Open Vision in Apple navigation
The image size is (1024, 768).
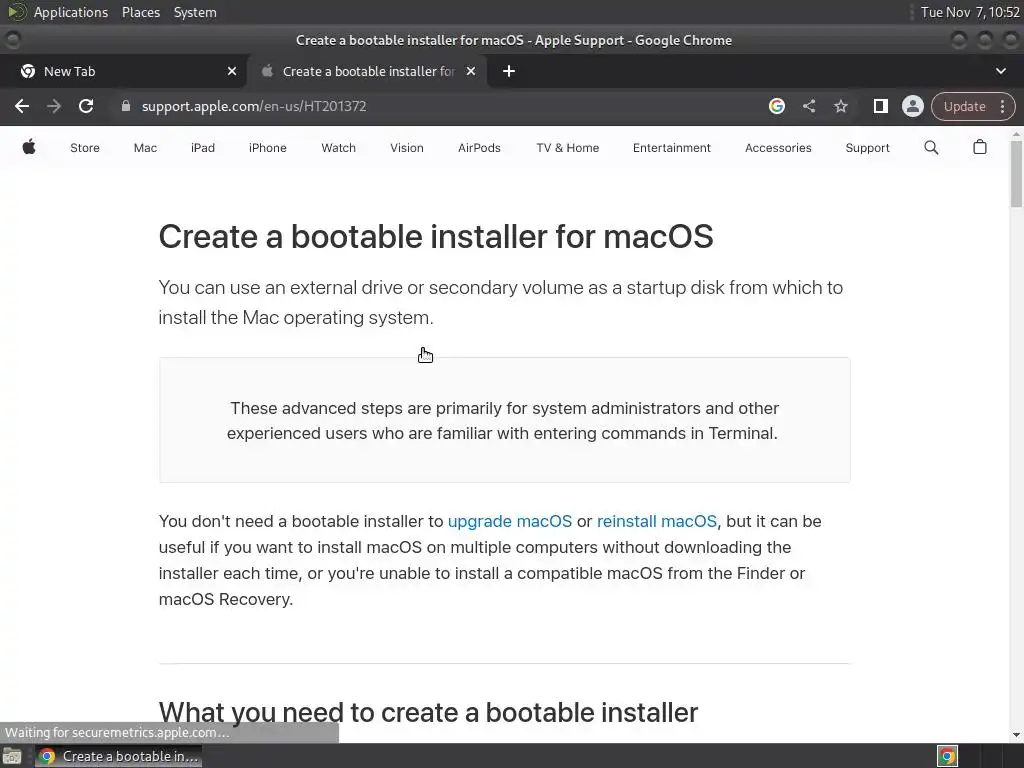pyautogui.click(x=407, y=148)
